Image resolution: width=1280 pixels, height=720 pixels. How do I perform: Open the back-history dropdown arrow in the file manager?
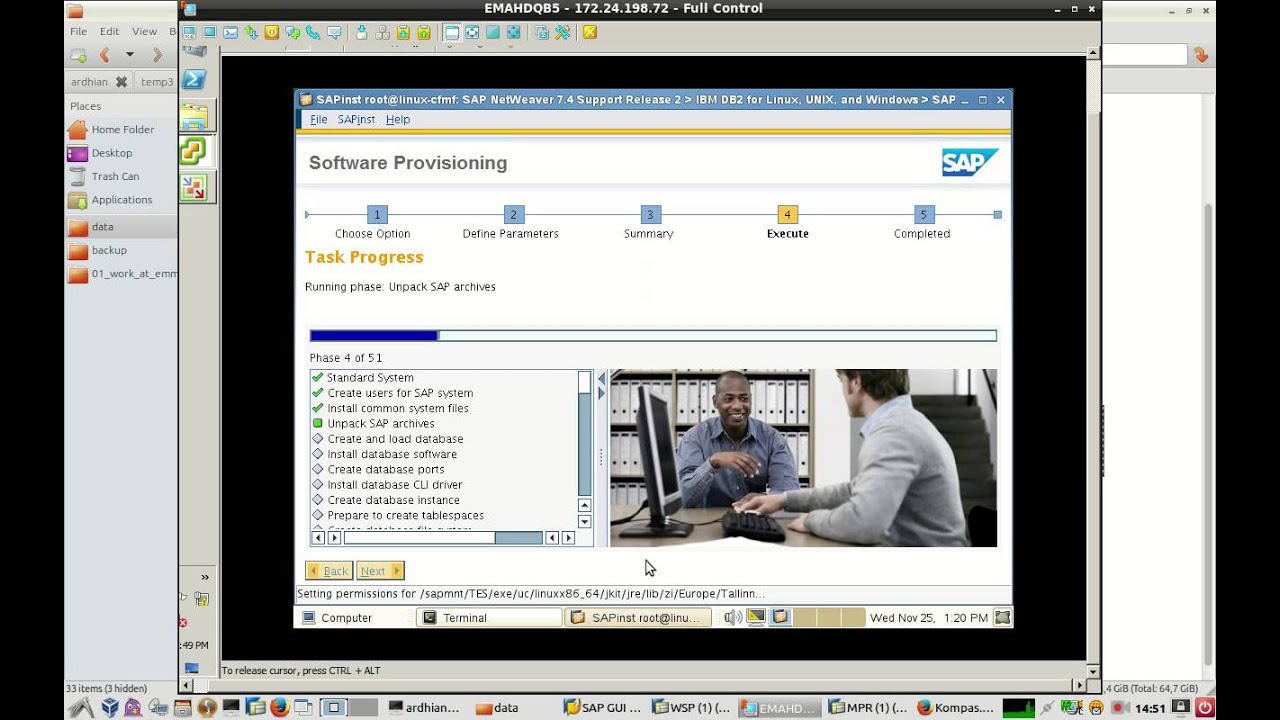(129, 55)
